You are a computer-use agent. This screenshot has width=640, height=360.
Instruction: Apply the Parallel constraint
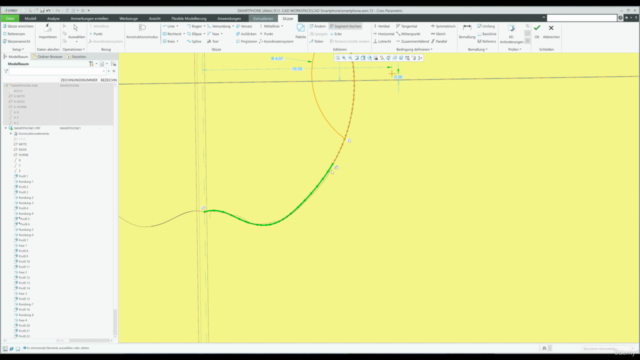439,41
